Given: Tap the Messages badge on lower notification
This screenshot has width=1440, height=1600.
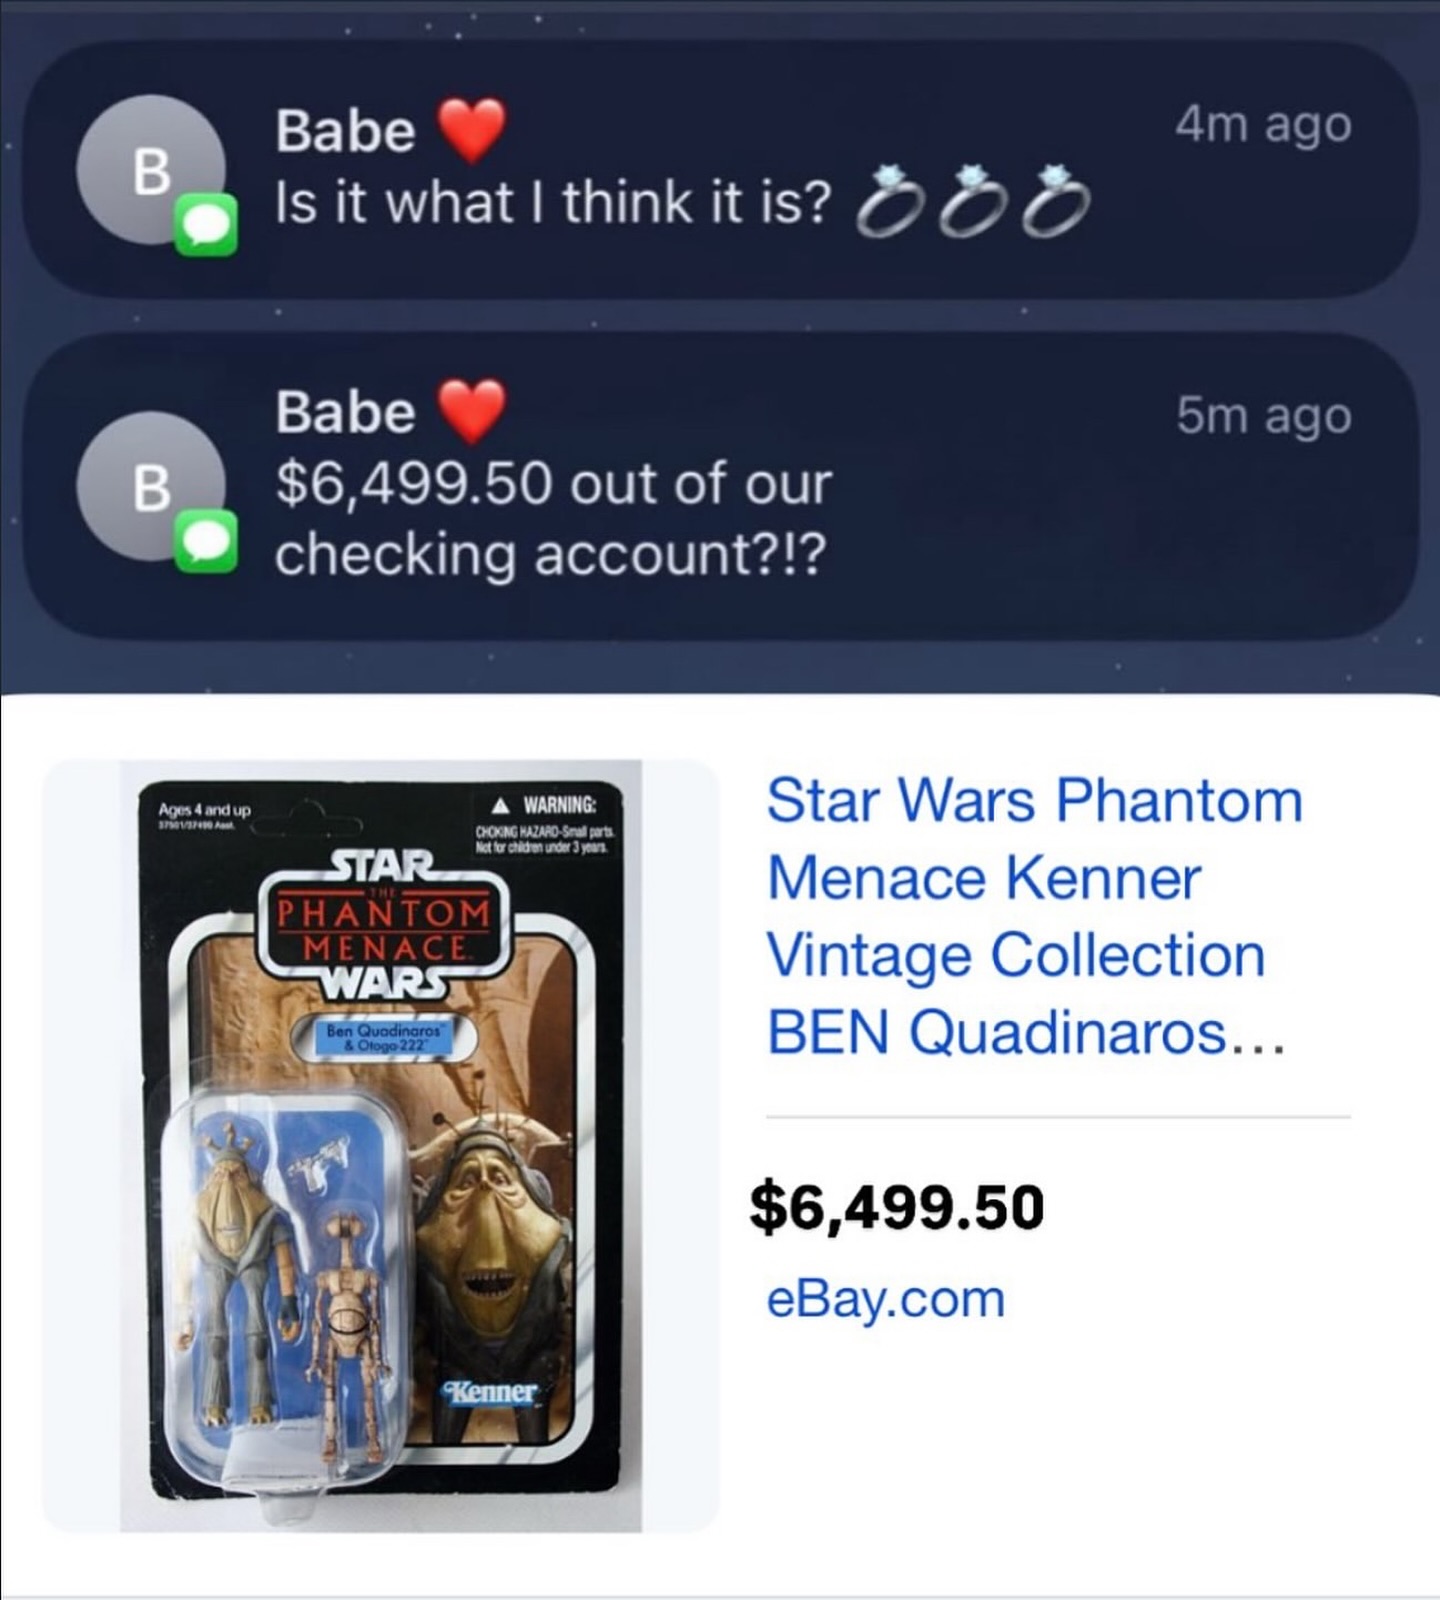Looking at the screenshot, I should pos(207,542).
